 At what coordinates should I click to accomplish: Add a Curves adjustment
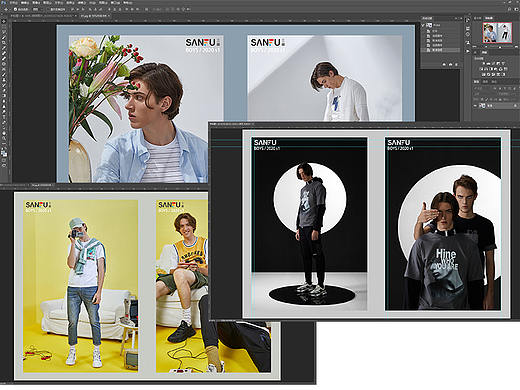pyautogui.click(x=493, y=63)
